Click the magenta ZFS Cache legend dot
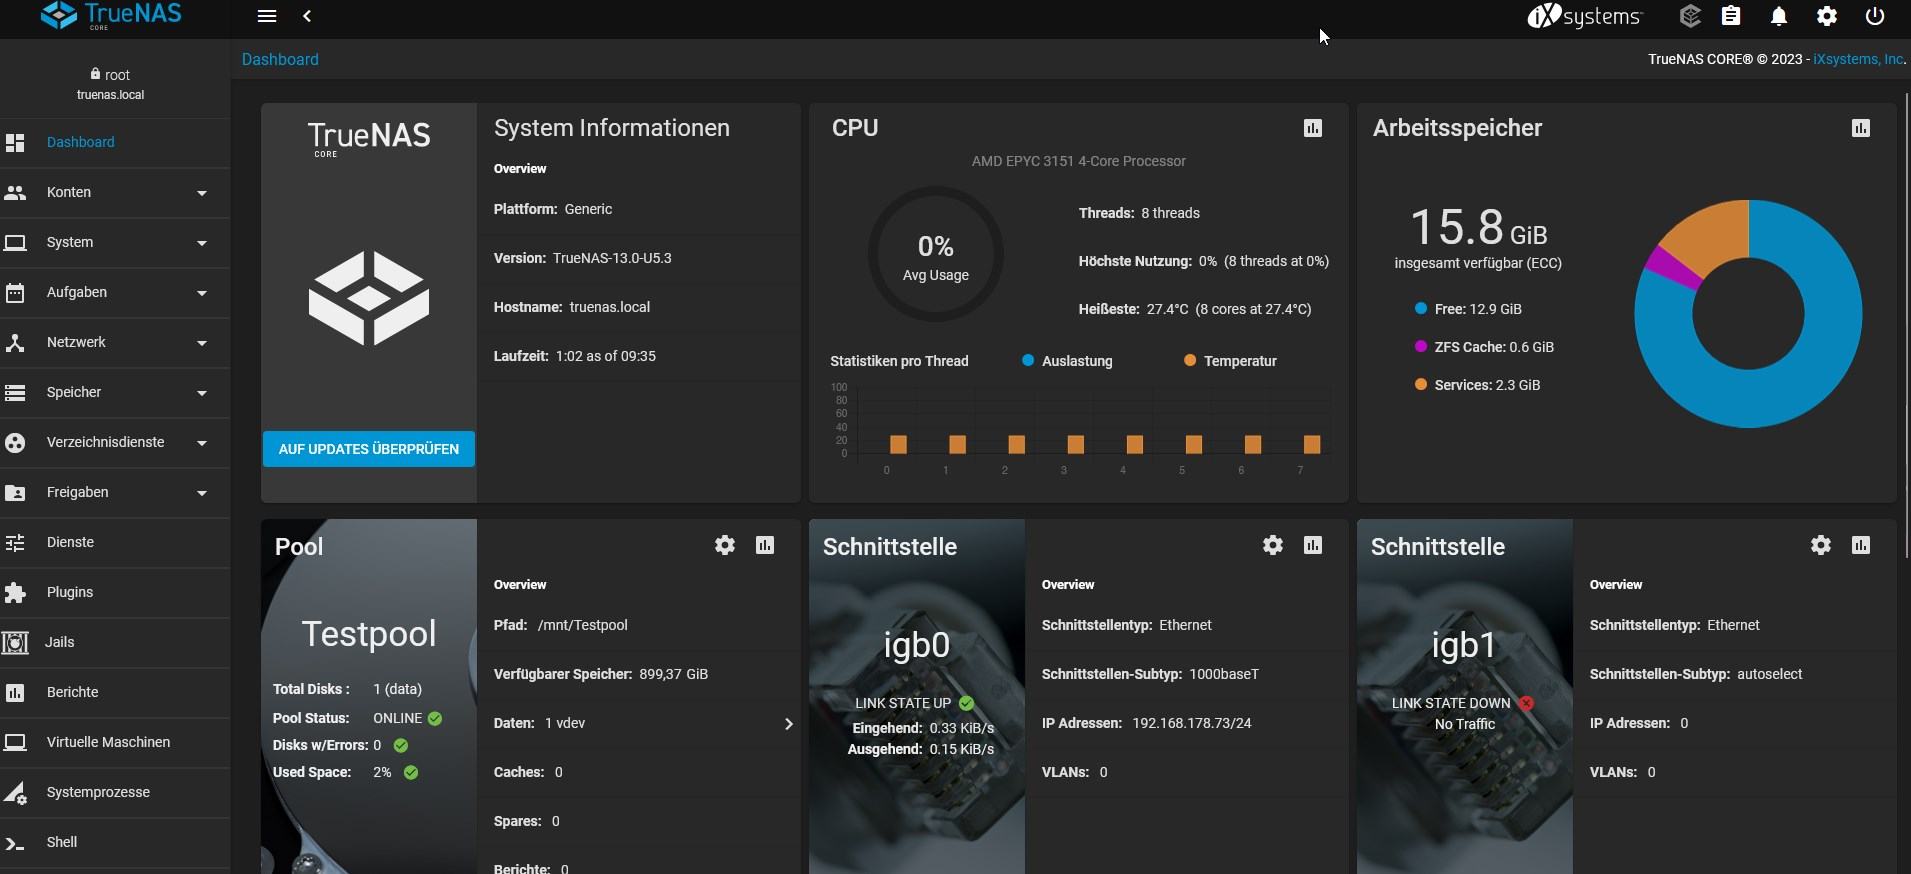 1420,346
